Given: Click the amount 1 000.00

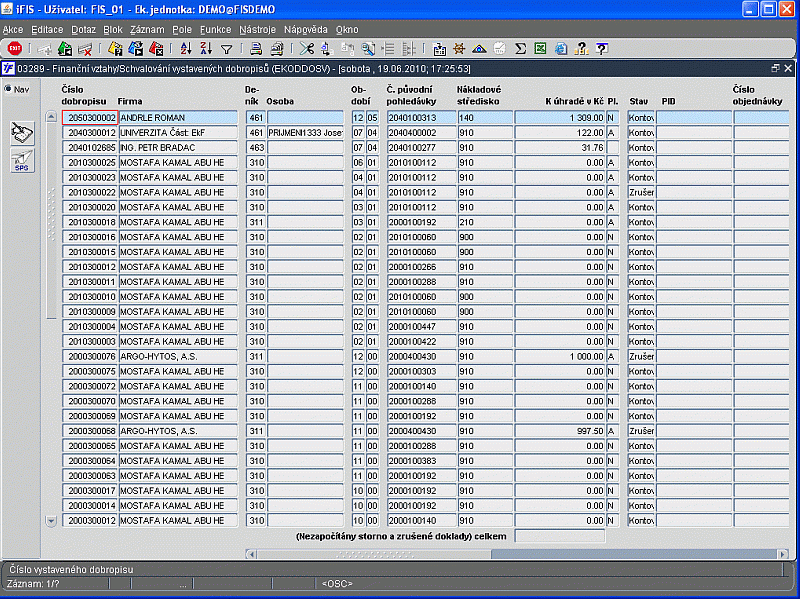Looking at the screenshot, I should 560,357.
